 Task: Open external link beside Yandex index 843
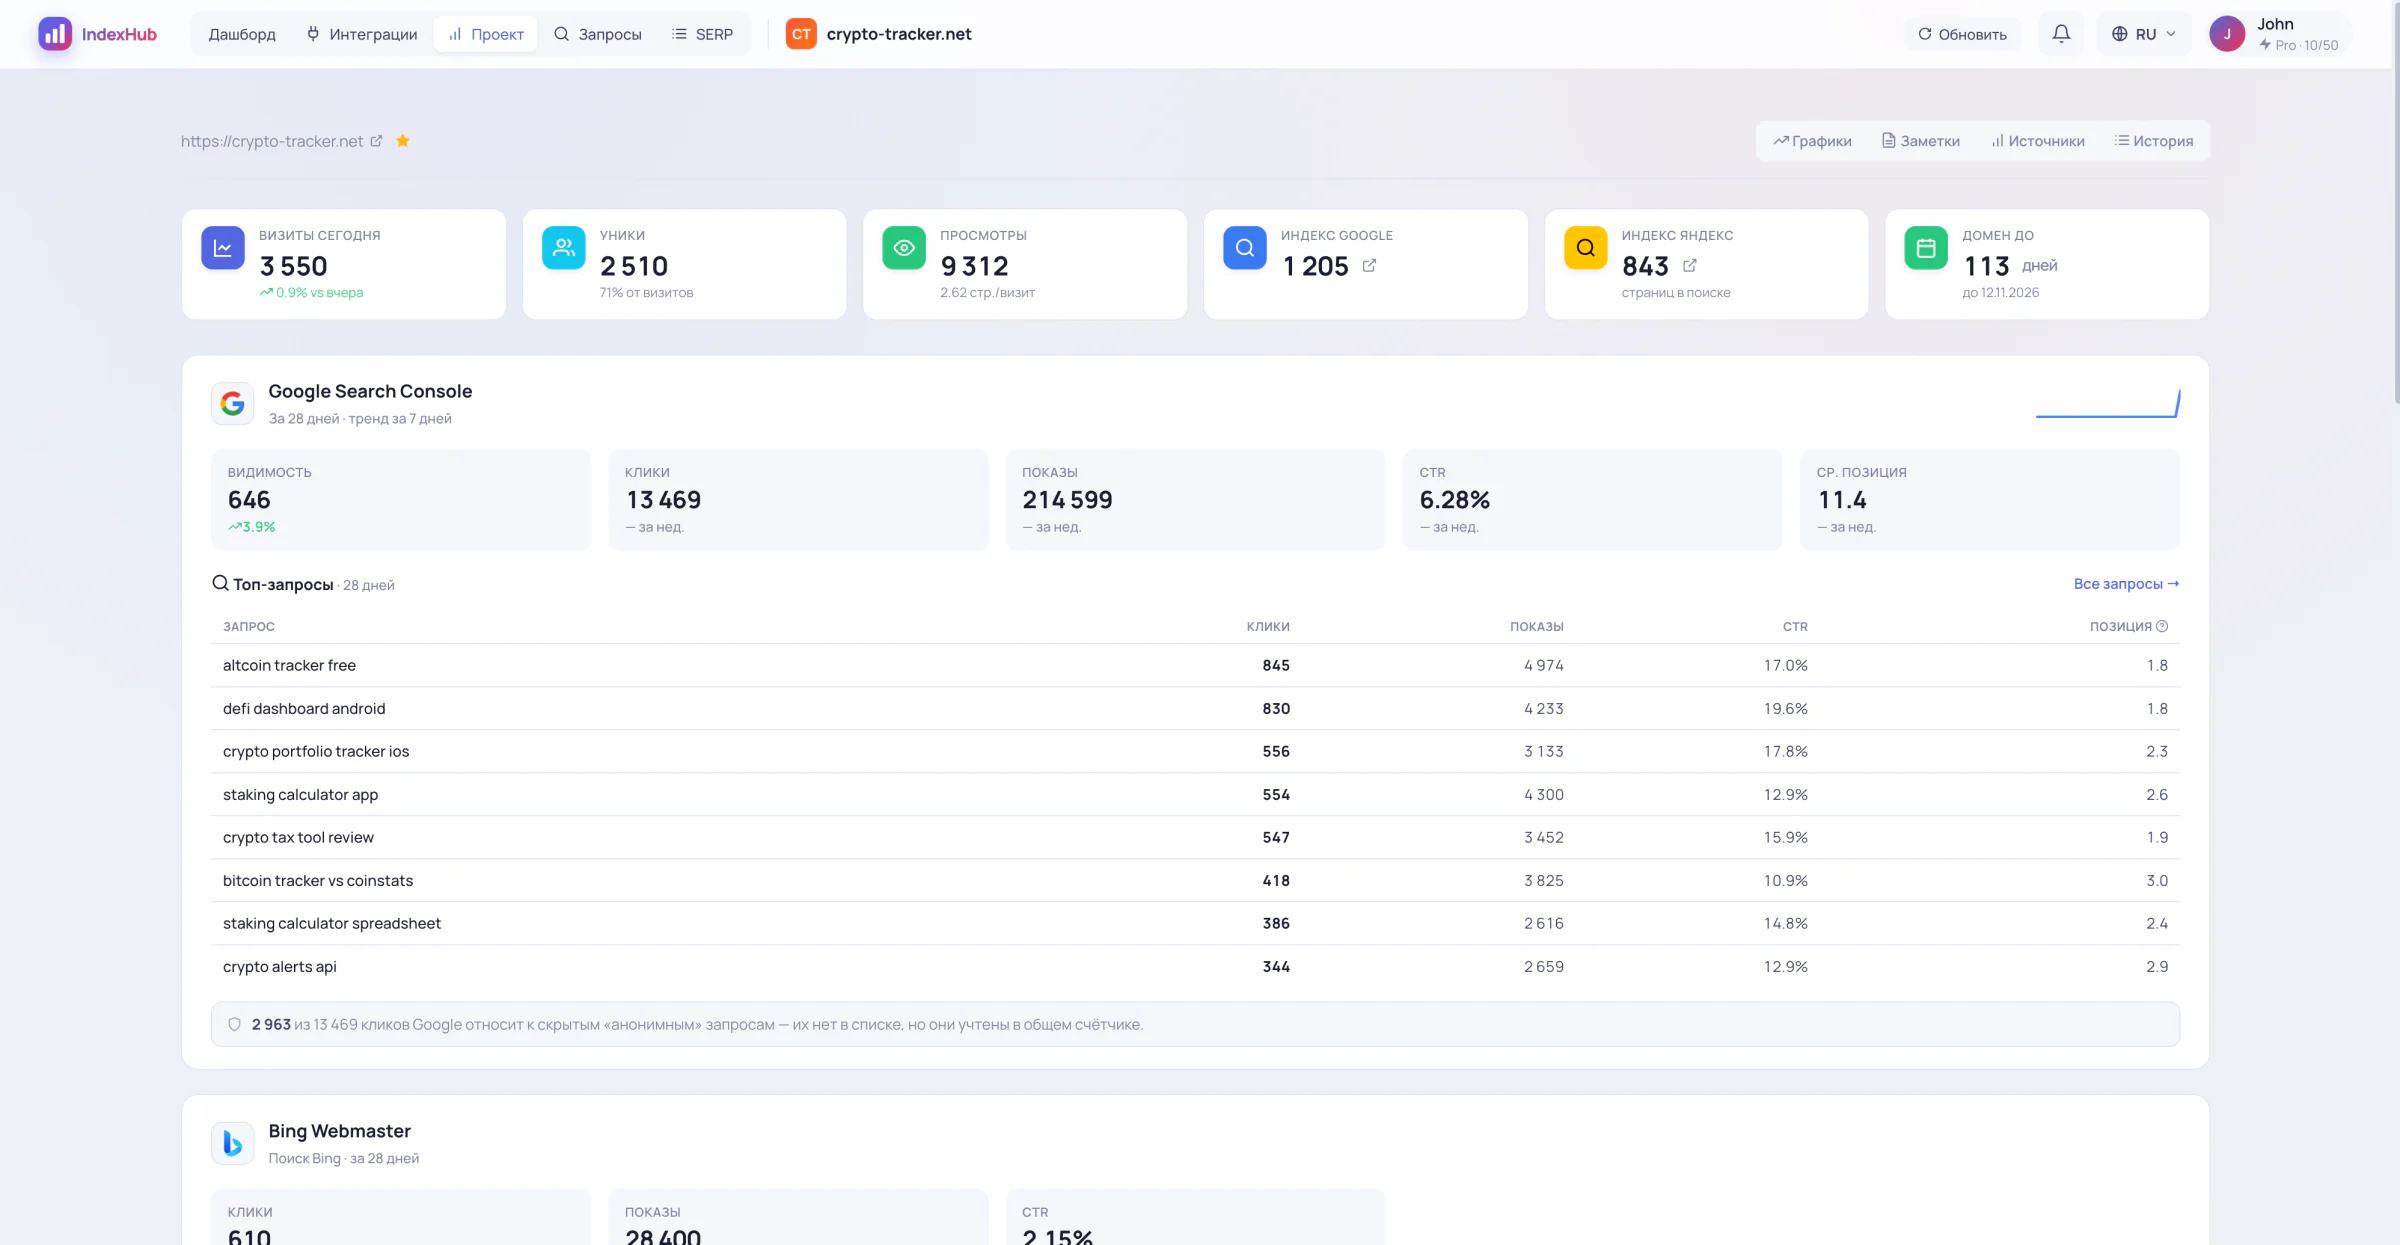point(1690,266)
